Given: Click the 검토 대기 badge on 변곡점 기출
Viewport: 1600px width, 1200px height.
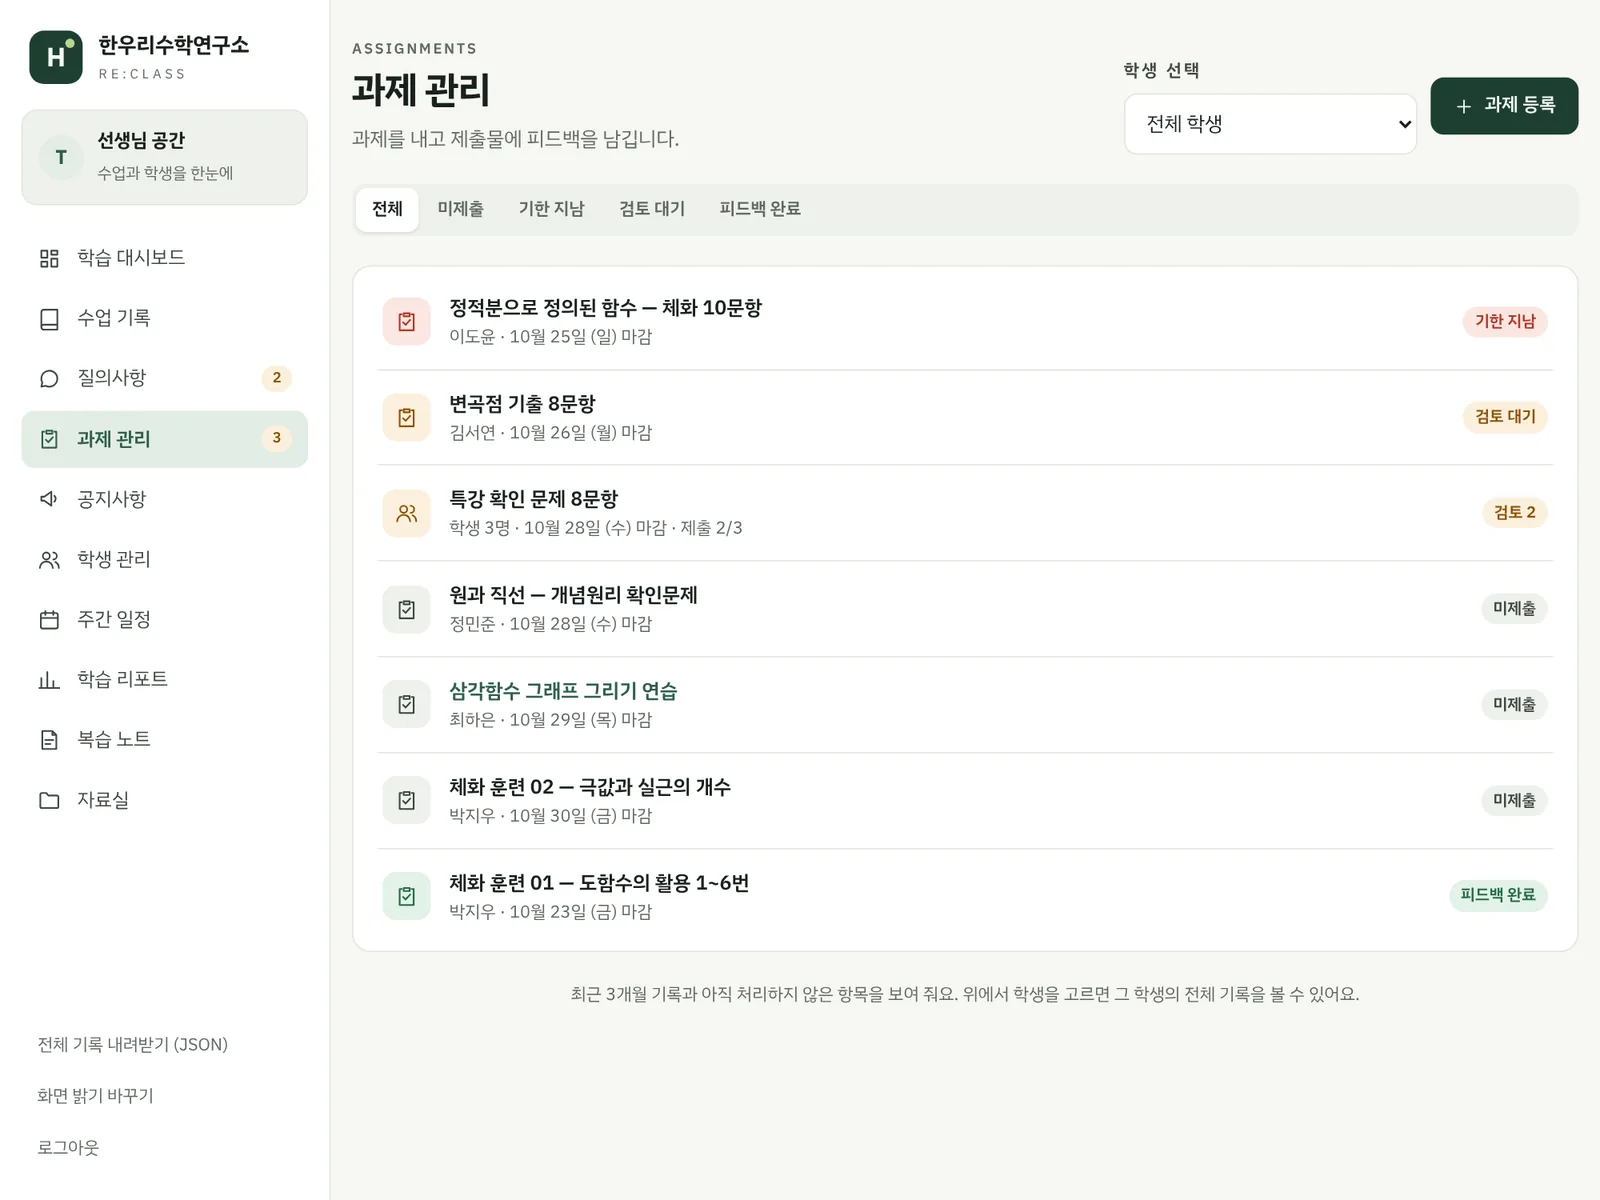Looking at the screenshot, I should pos(1505,416).
